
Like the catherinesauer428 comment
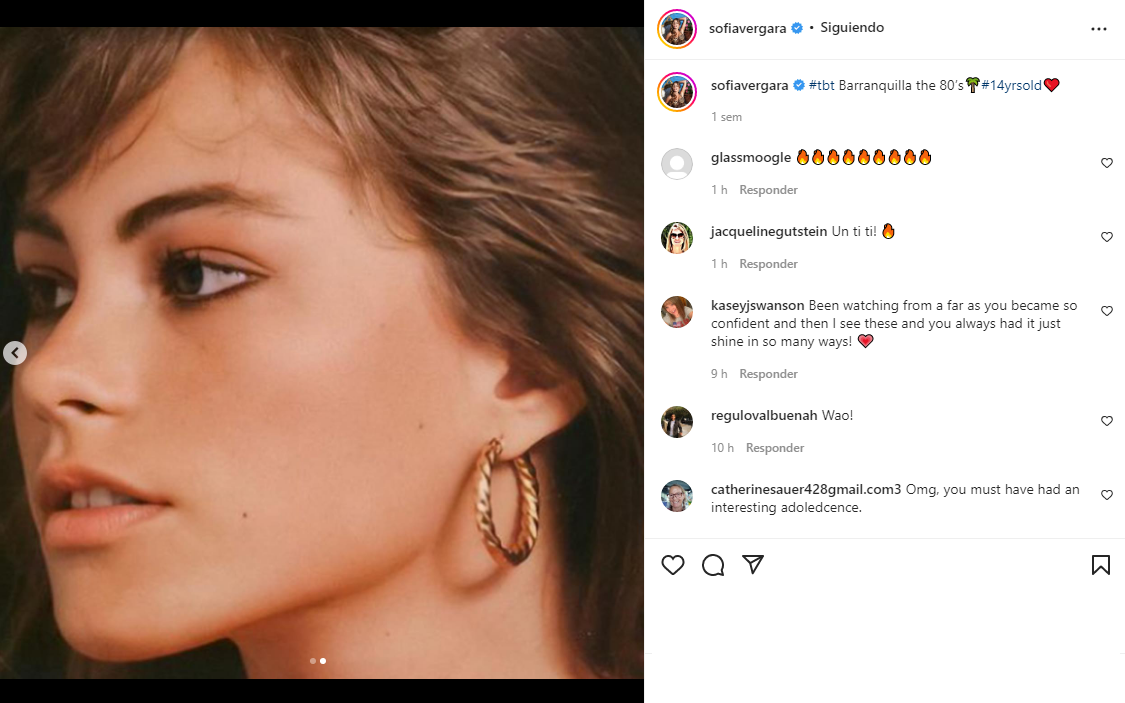(1106, 495)
